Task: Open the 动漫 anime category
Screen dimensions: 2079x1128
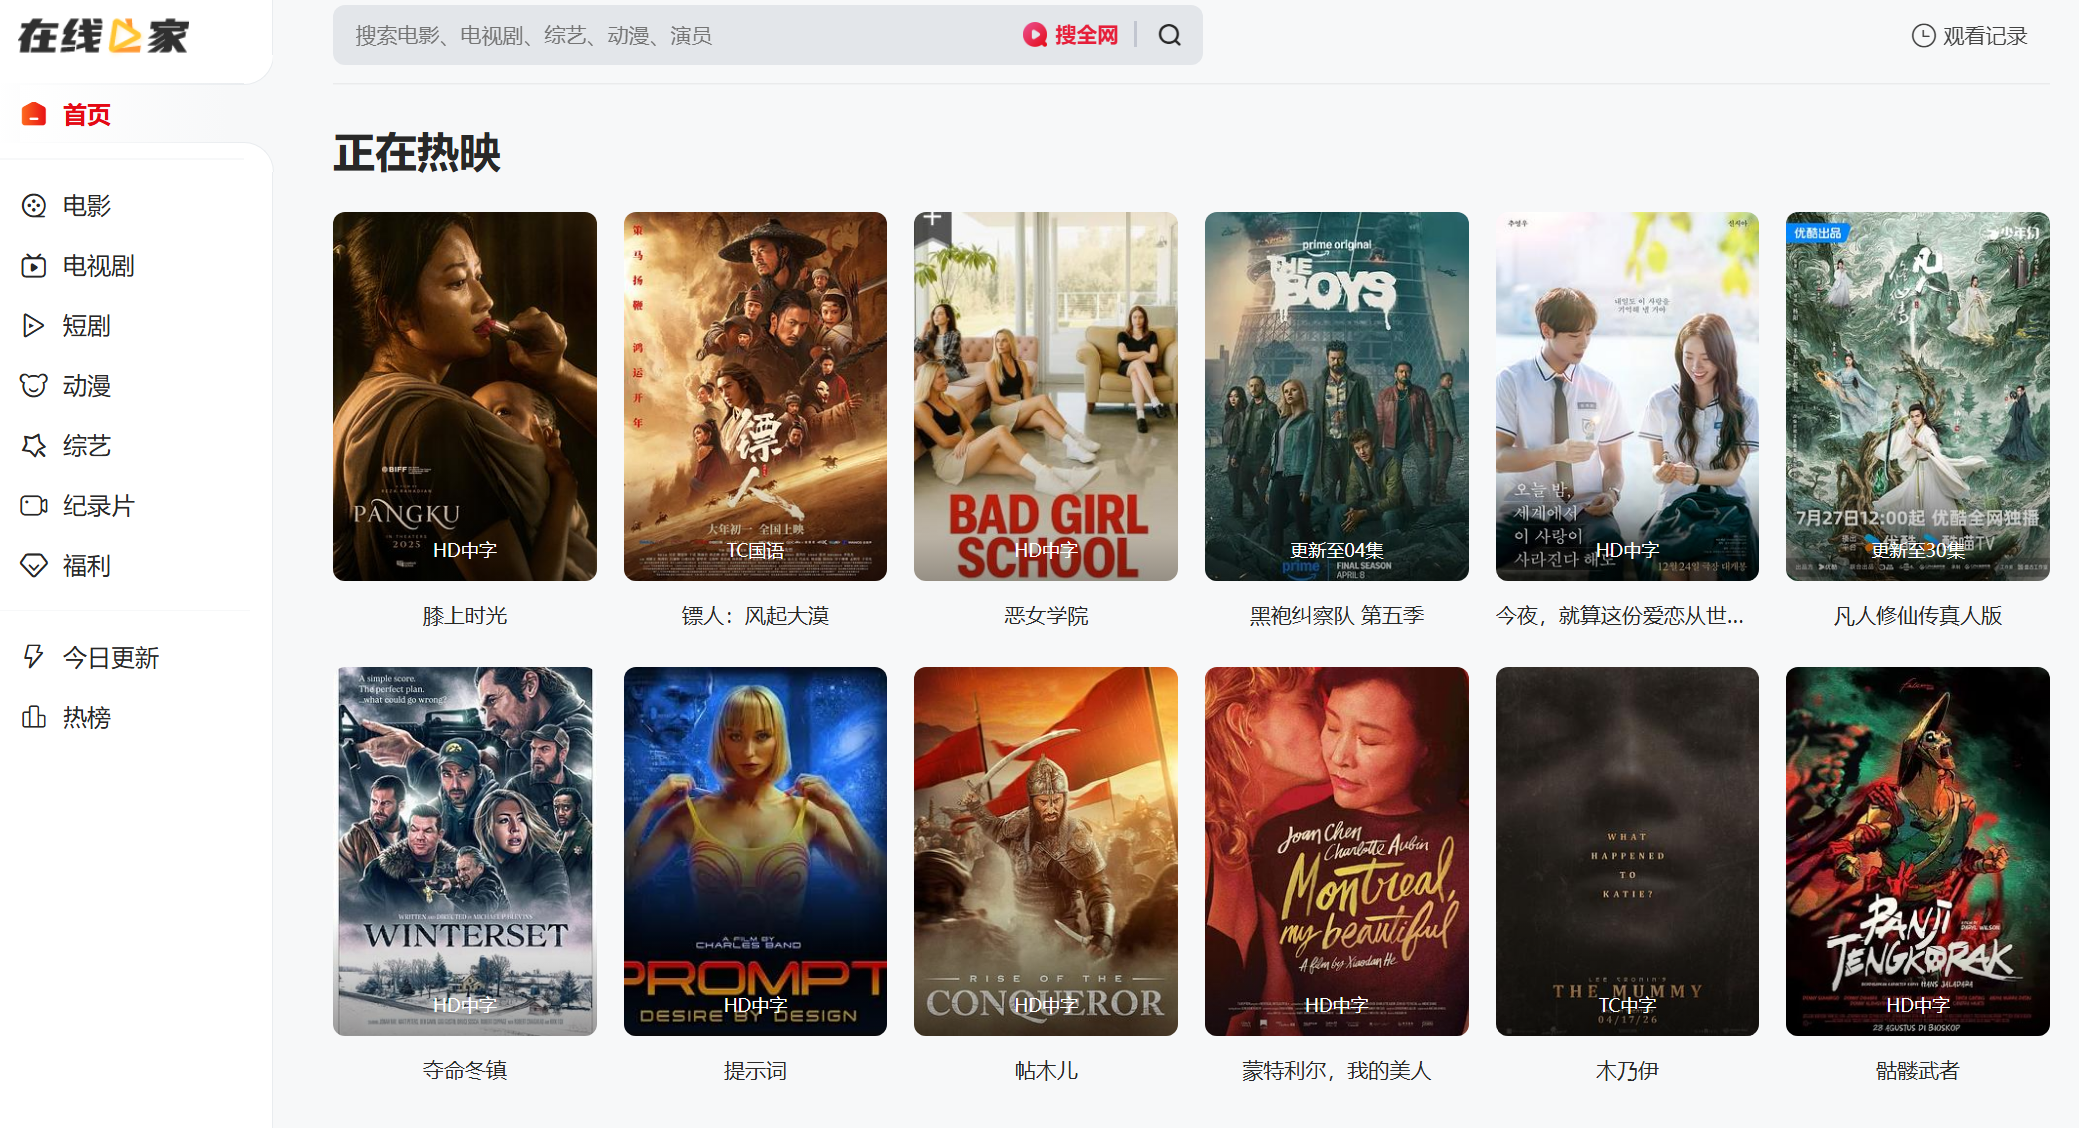Action: 86,386
